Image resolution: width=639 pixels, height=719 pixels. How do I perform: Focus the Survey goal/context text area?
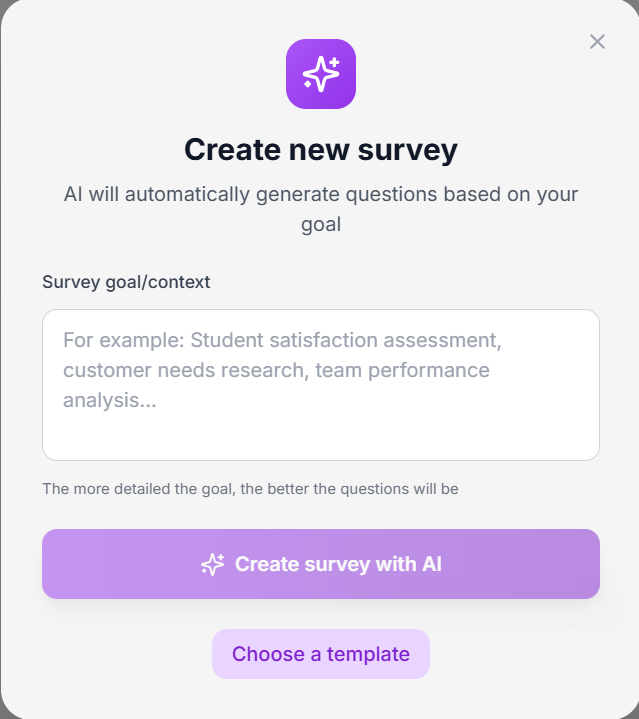[x=321, y=385]
